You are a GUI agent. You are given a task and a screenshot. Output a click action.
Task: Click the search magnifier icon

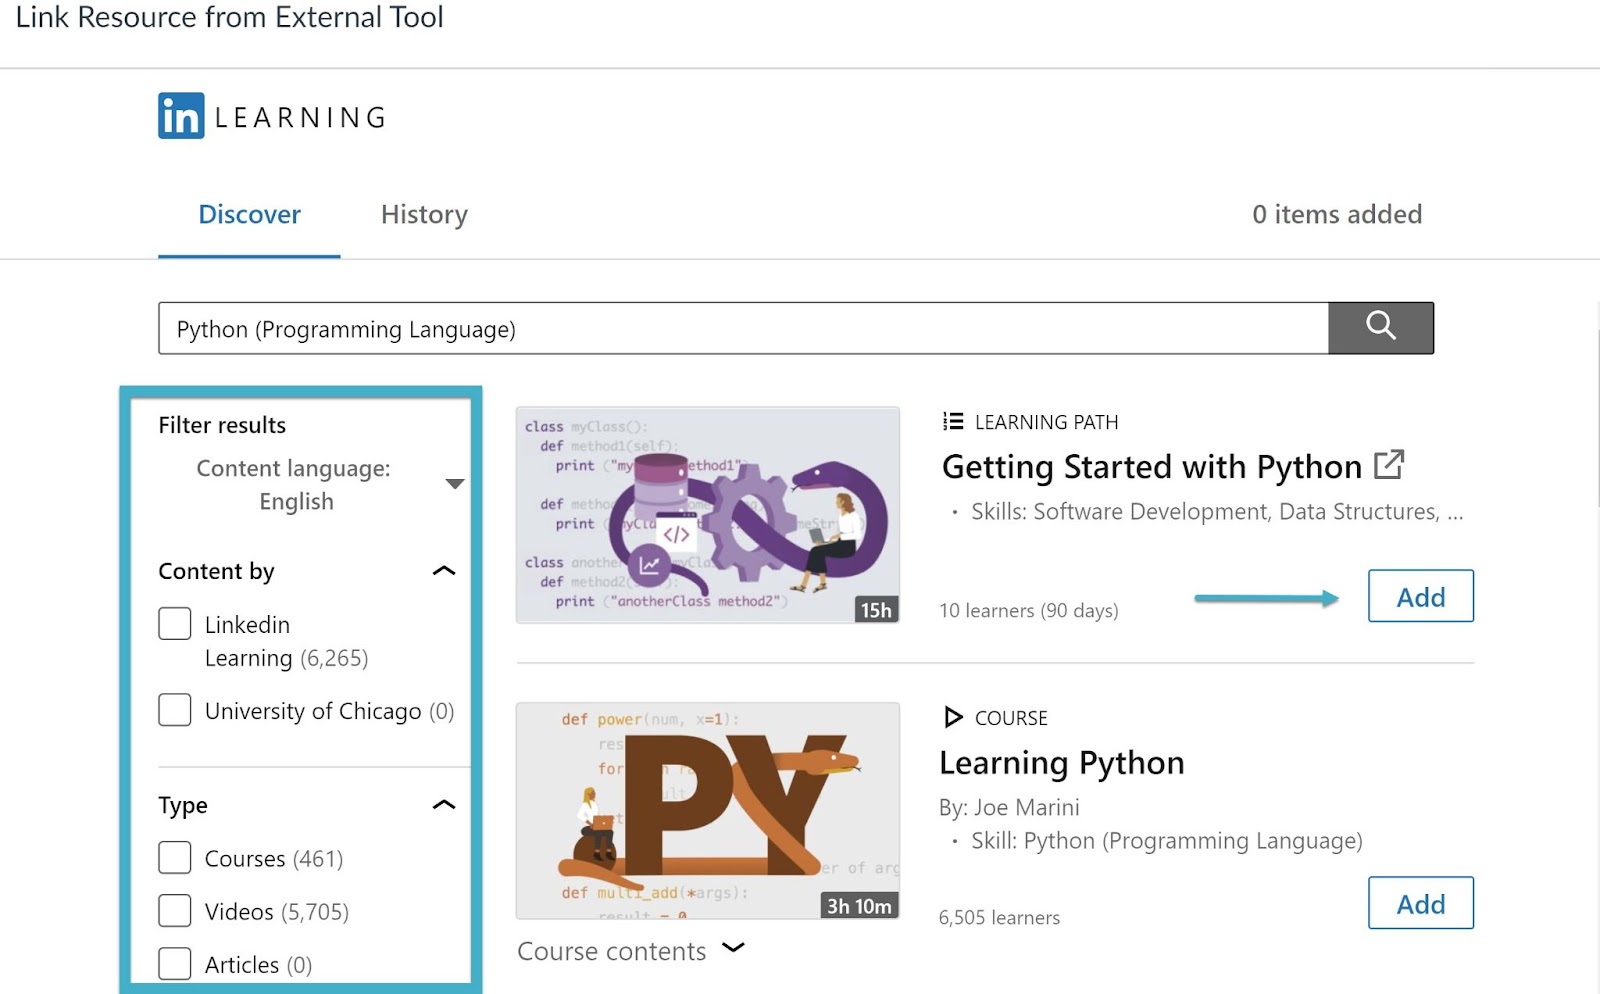(x=1380, y=327)
